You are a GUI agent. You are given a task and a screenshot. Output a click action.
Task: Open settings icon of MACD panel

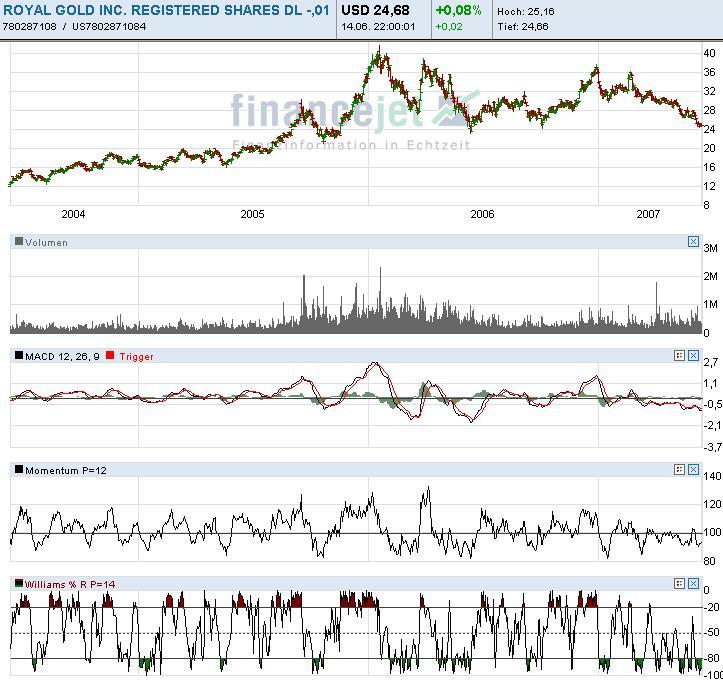tap(679, 356)
